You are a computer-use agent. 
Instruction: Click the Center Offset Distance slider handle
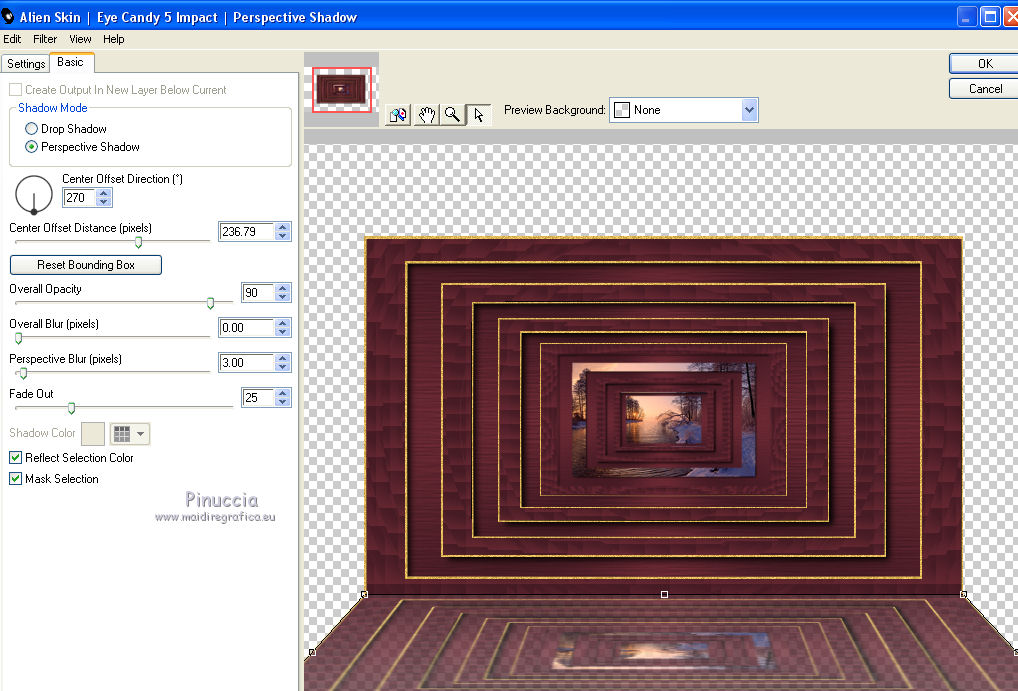click(138, 242)
